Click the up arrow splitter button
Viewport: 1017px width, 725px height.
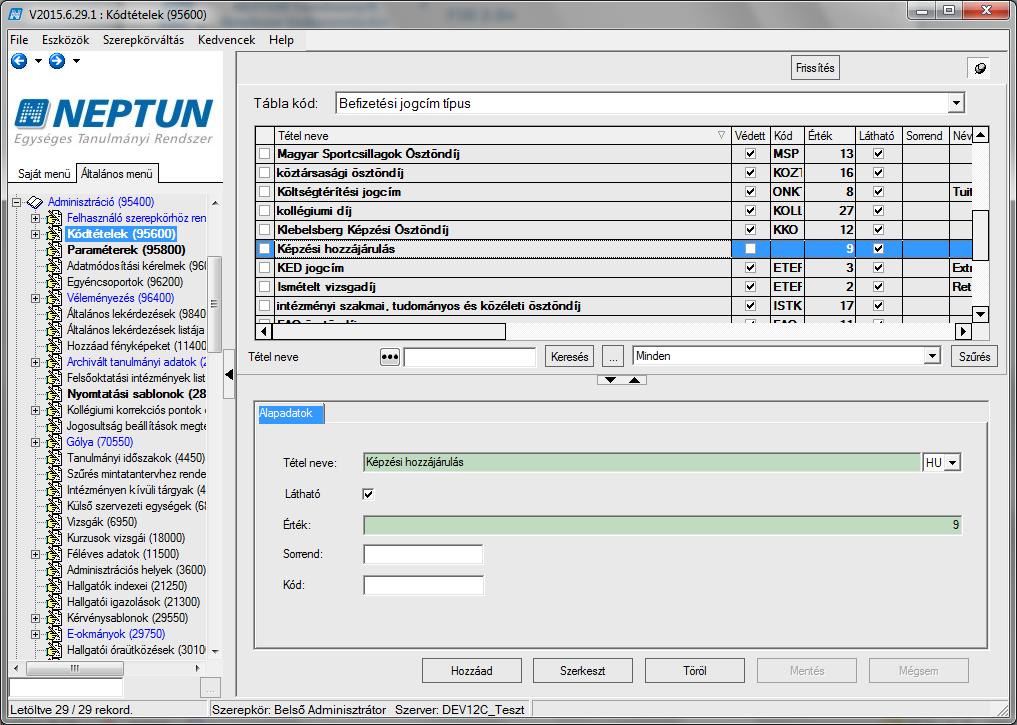tap(634, 380)
